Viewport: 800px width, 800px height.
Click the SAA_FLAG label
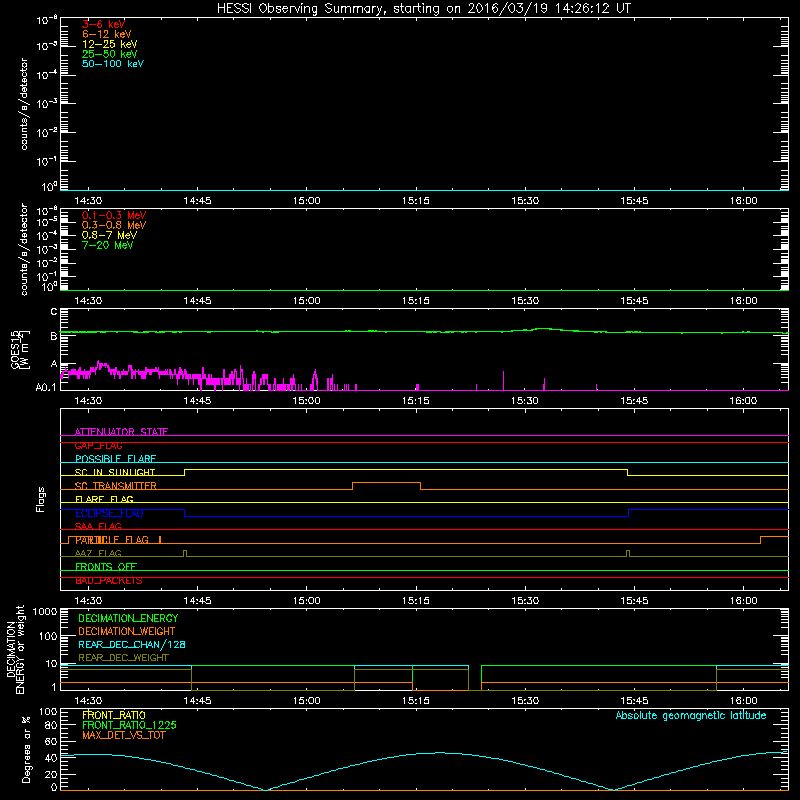point(98,527)
